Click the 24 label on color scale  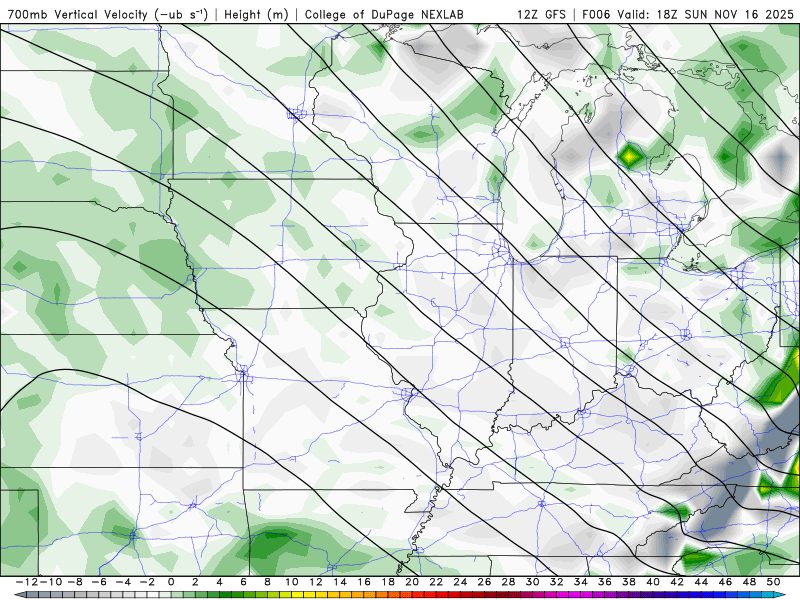click(460, 582)
